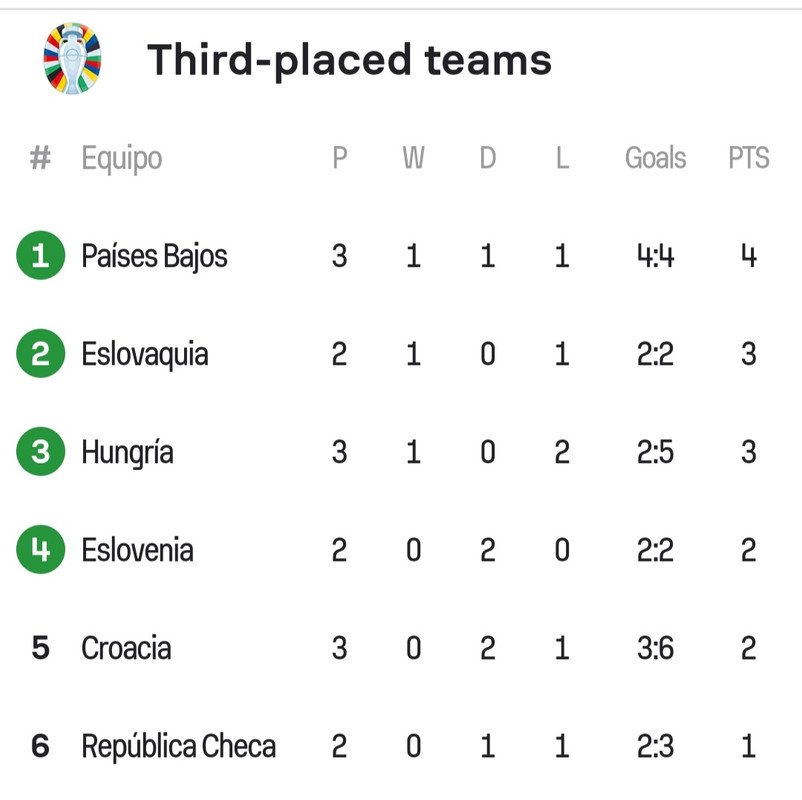This screenshot has height=800, width=802.
Task: Sort by the PTS column header
Action: coord(749,158)
